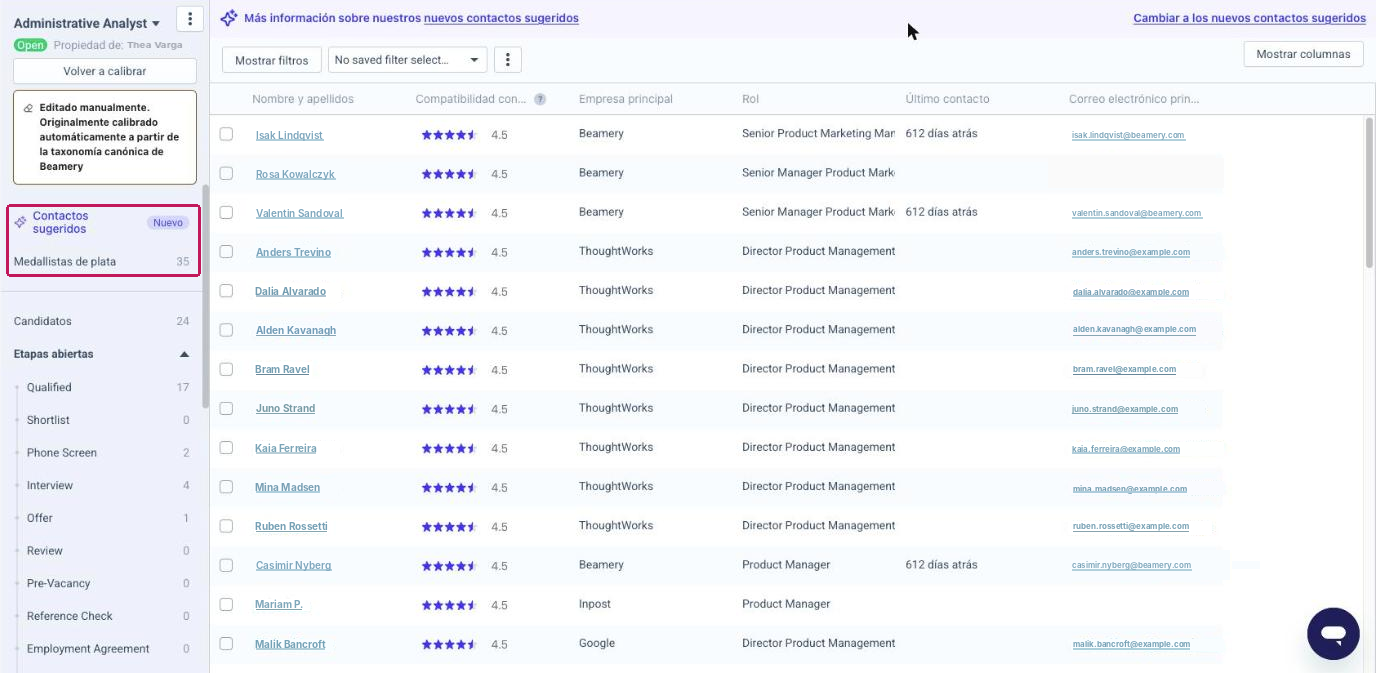Click the sidebar vertical scrollbar
The image size is (1376, 673).
[x=206, y=296]
